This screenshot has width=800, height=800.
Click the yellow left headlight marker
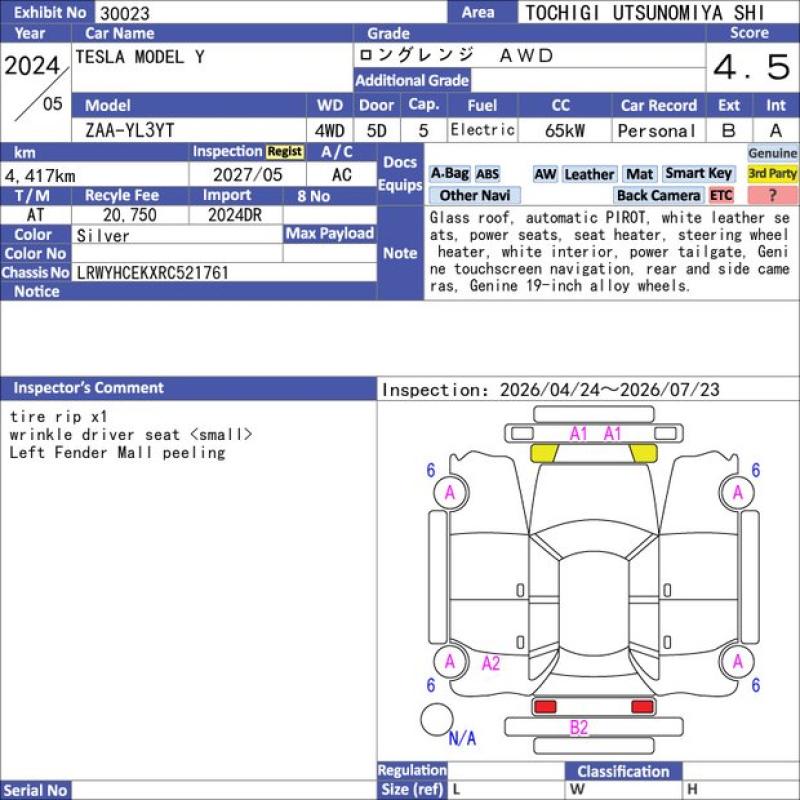coord(544,453)
